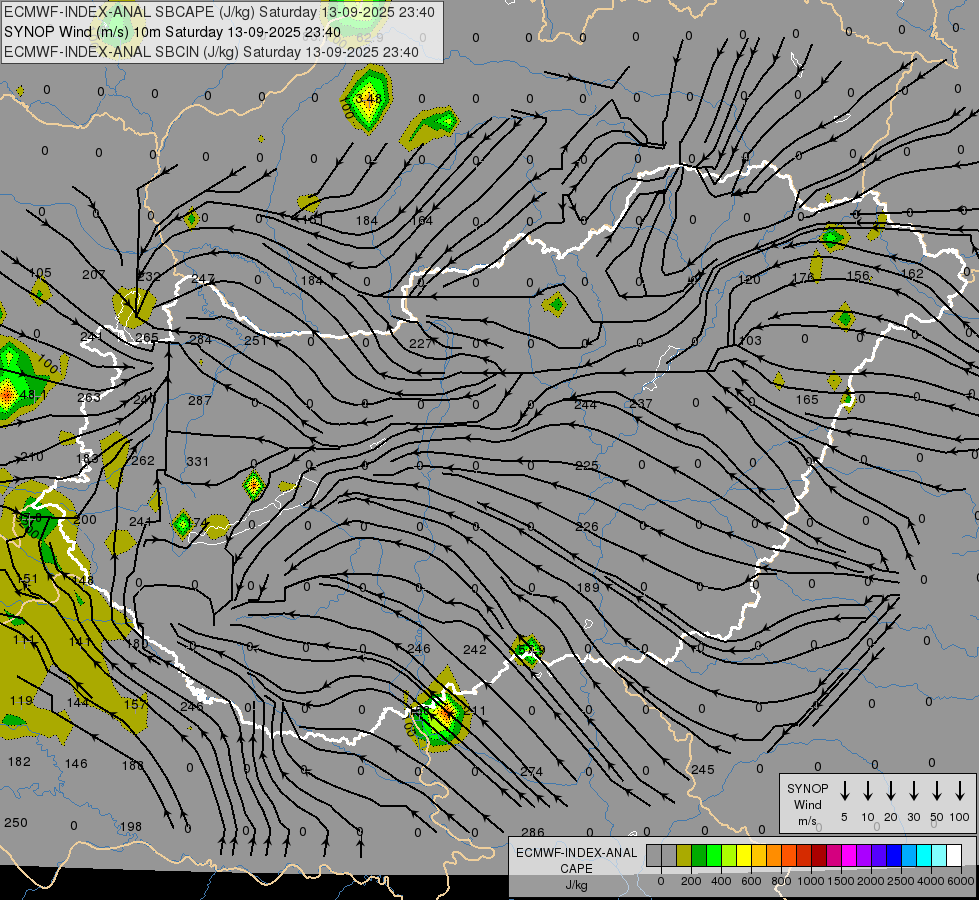Pick the olive CAPE legend swatch before 200

coord(684,855)
